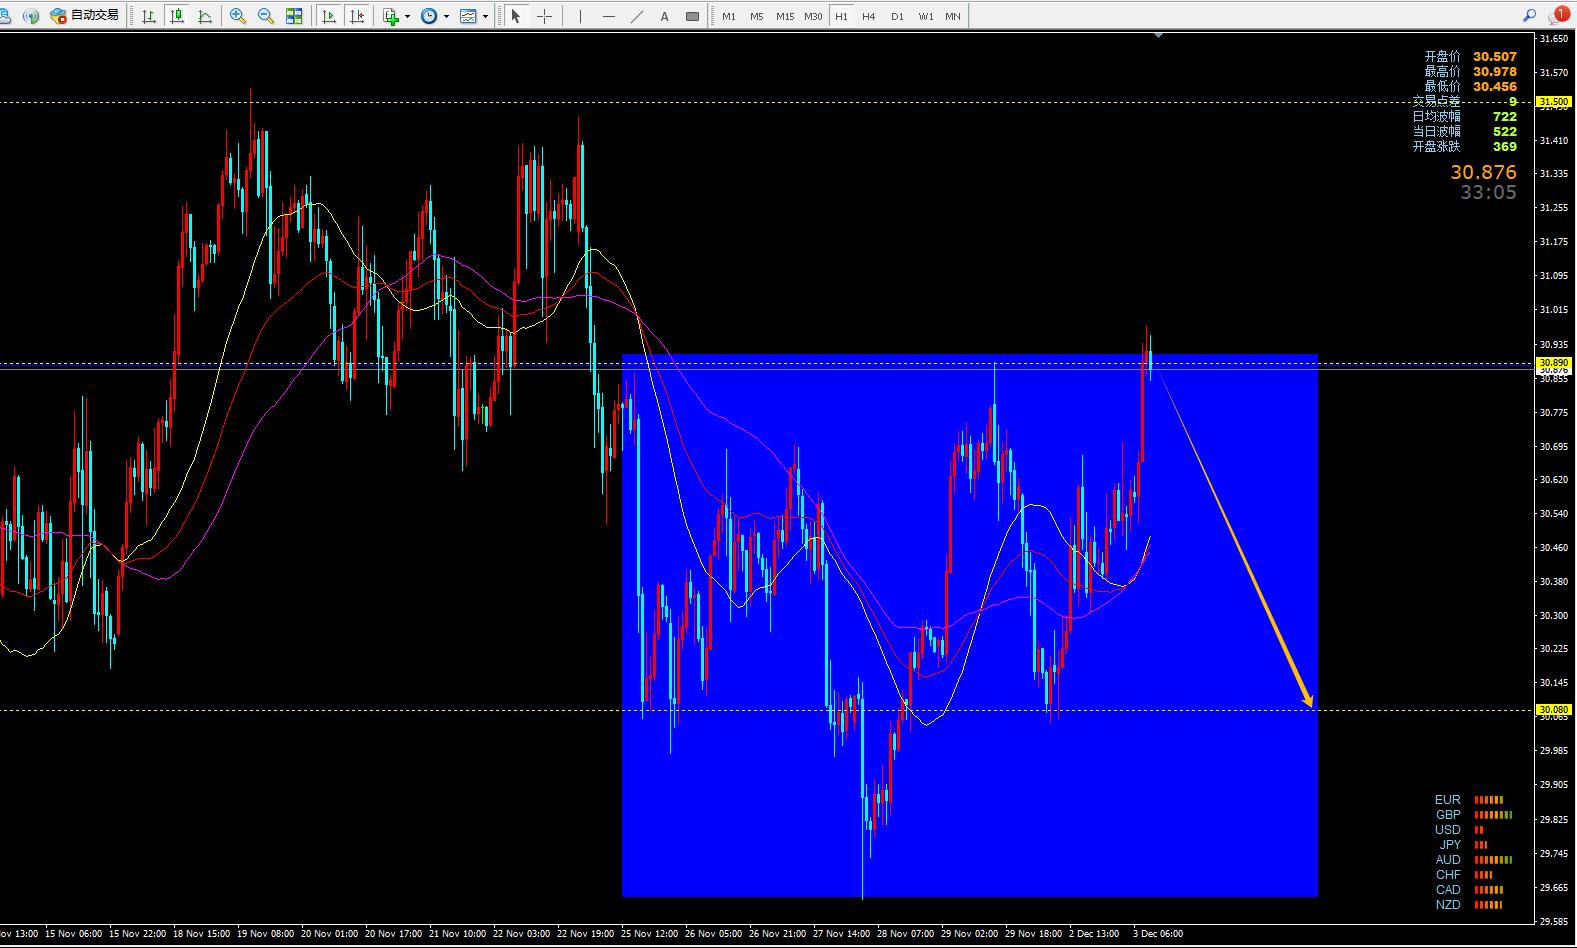Expand the indicators dropdown arrow
Image resolution: width=1577 pixels, height=948 pixels.
[407, 16]
